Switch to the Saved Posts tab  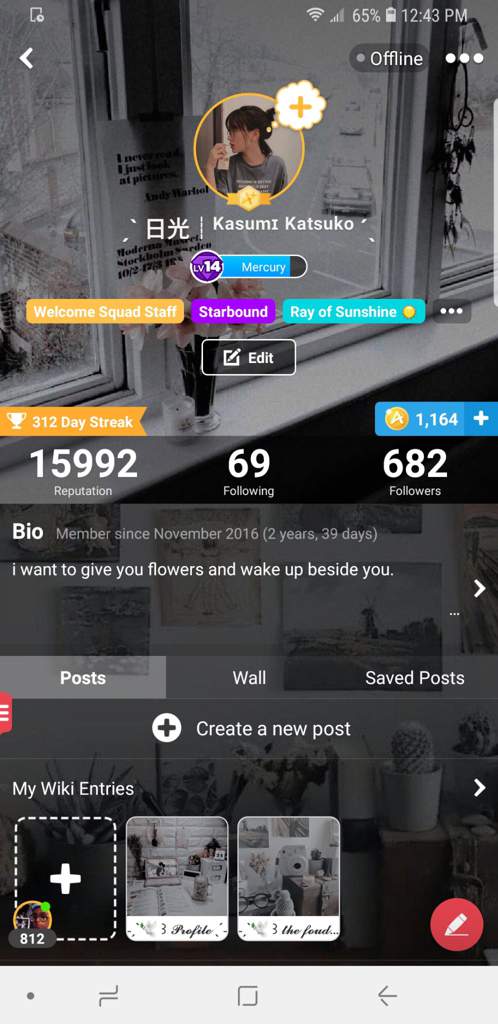tap(415, 678)
